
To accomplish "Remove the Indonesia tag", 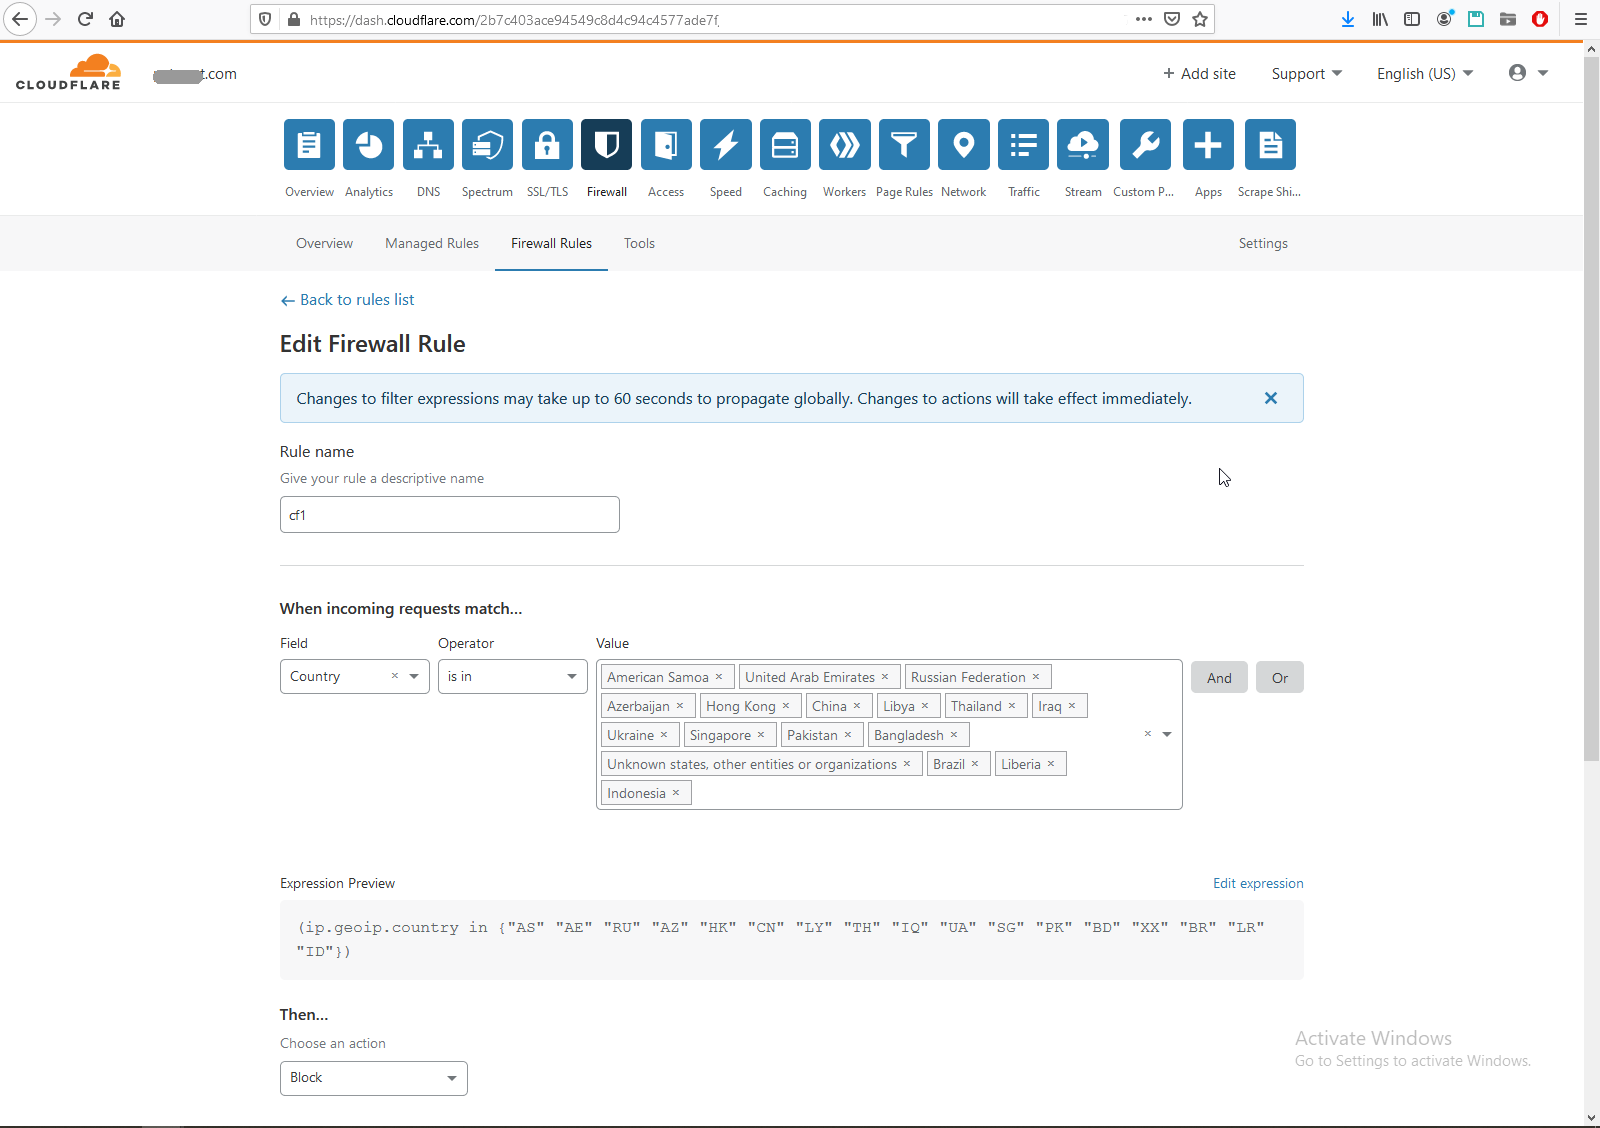I will click(676, 793).
